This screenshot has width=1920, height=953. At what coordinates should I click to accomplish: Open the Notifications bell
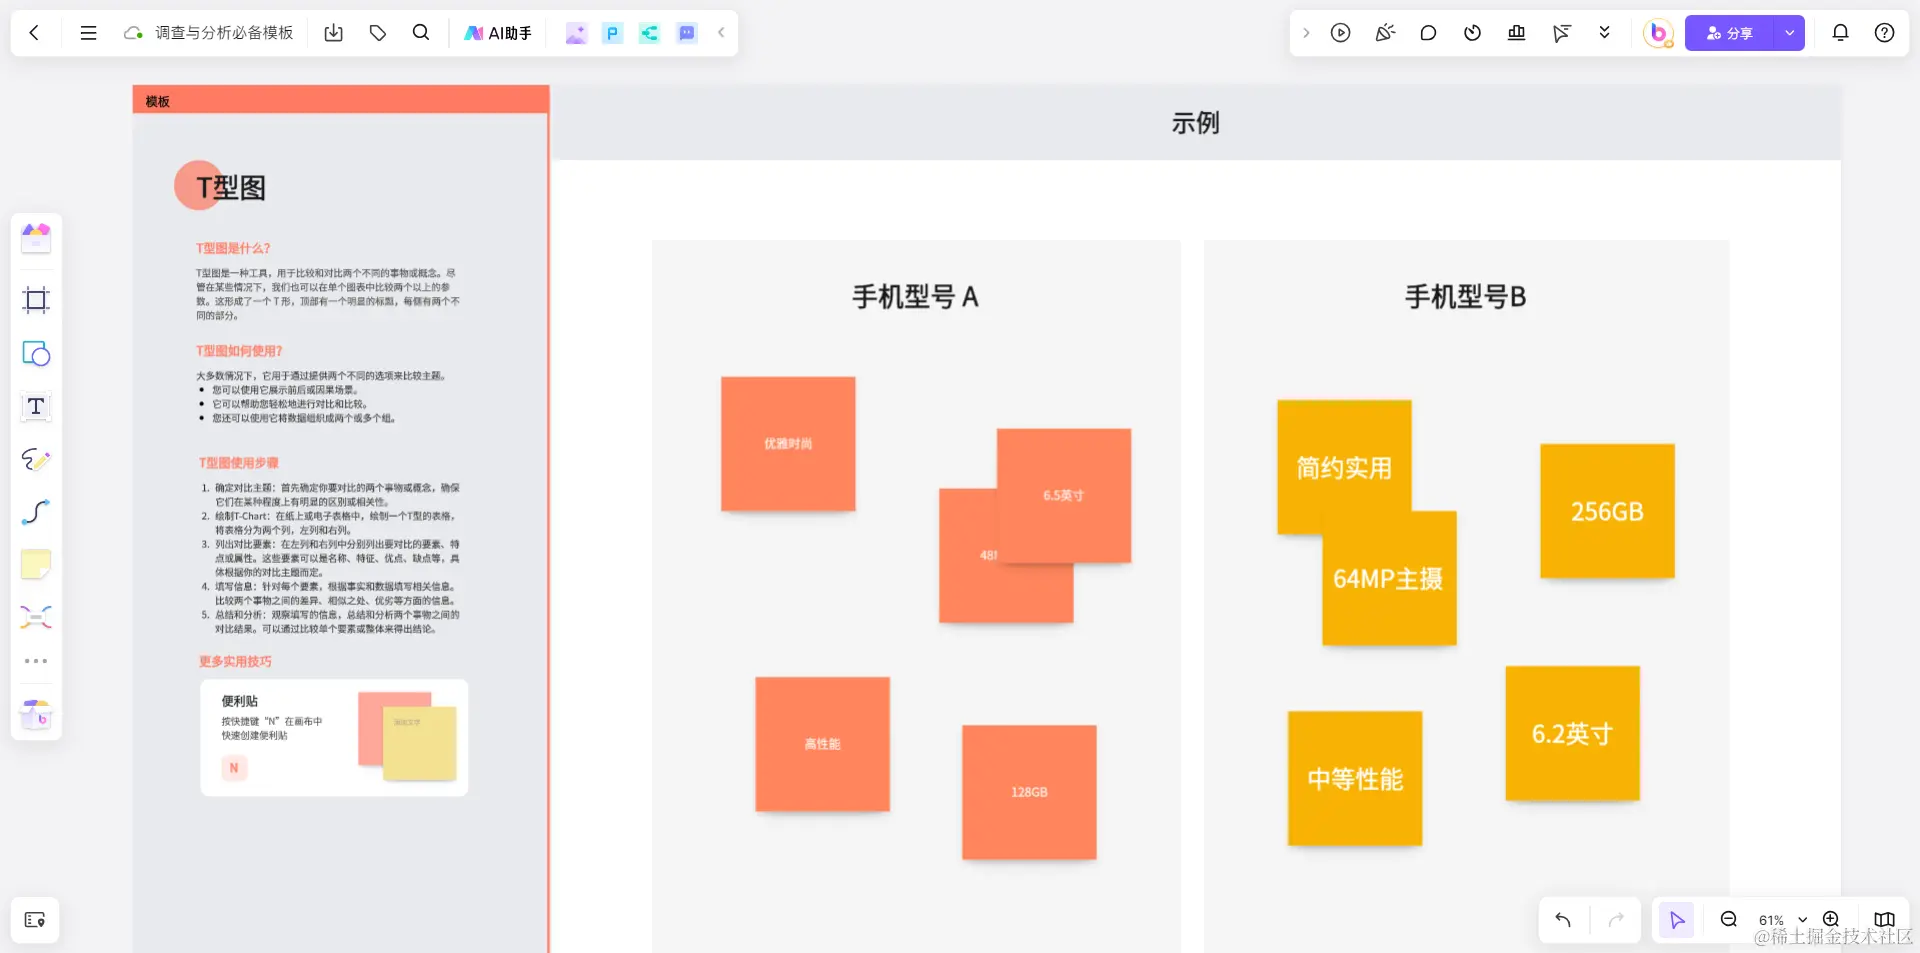tap(1839, 32)
